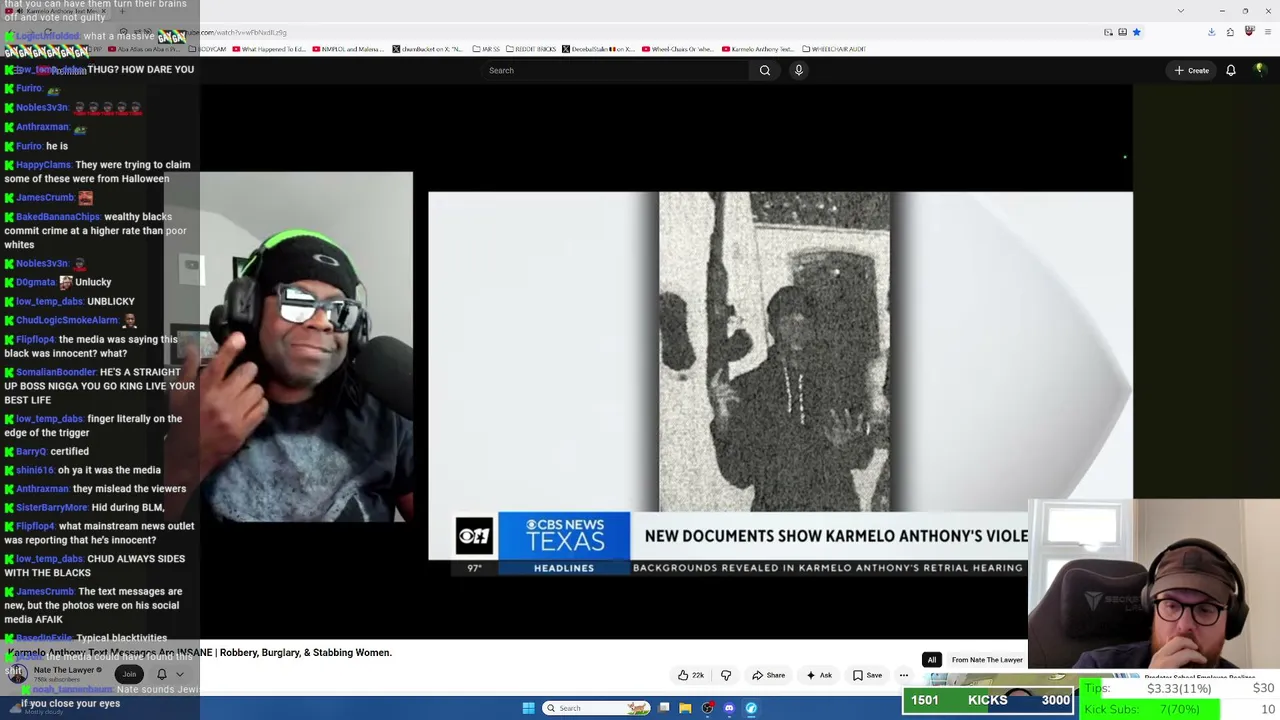
Task: Click the YouTube search magnifier button
Action: (x=765, y=70)
